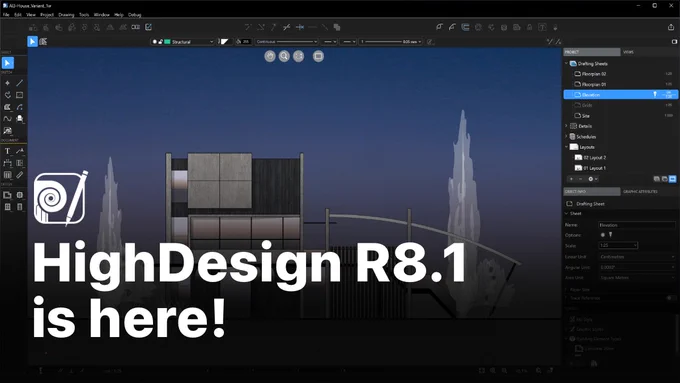Expand the Schedules tree node
Viewport: 680px width, 383px height.
click(x=566, y=136)
